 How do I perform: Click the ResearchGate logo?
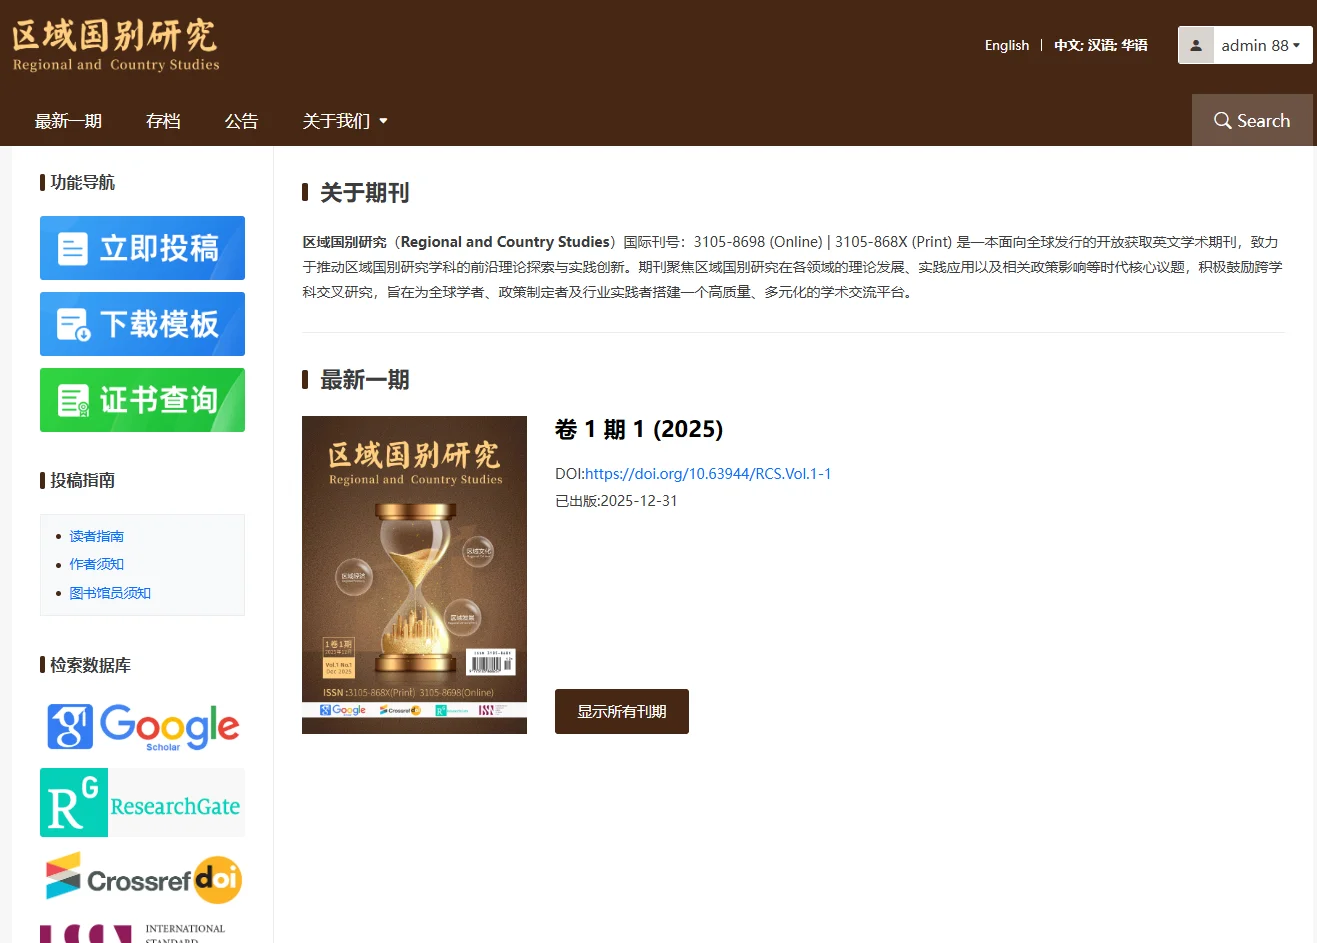142,802
